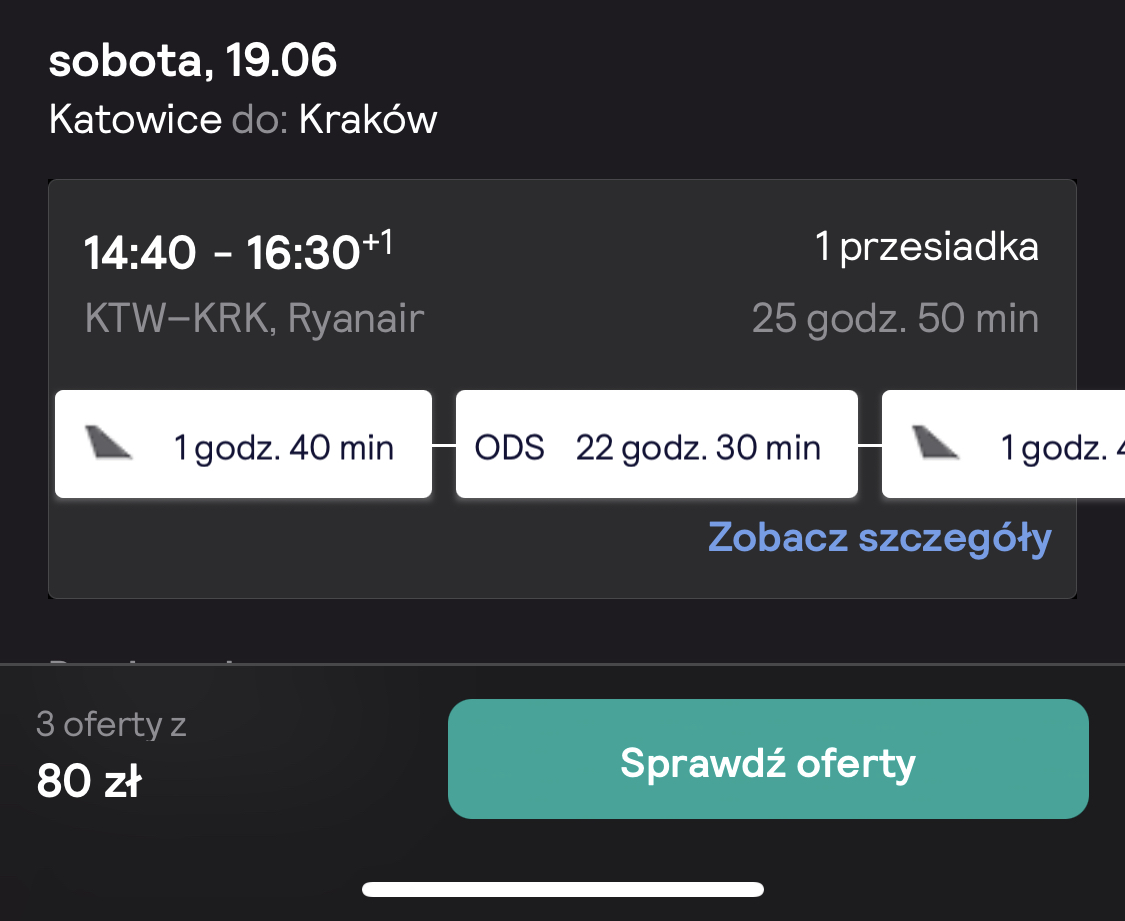Tap the 22 godz. 30 min layover duration
Screen dimensions: 1125x921
(x=698, y=448)
